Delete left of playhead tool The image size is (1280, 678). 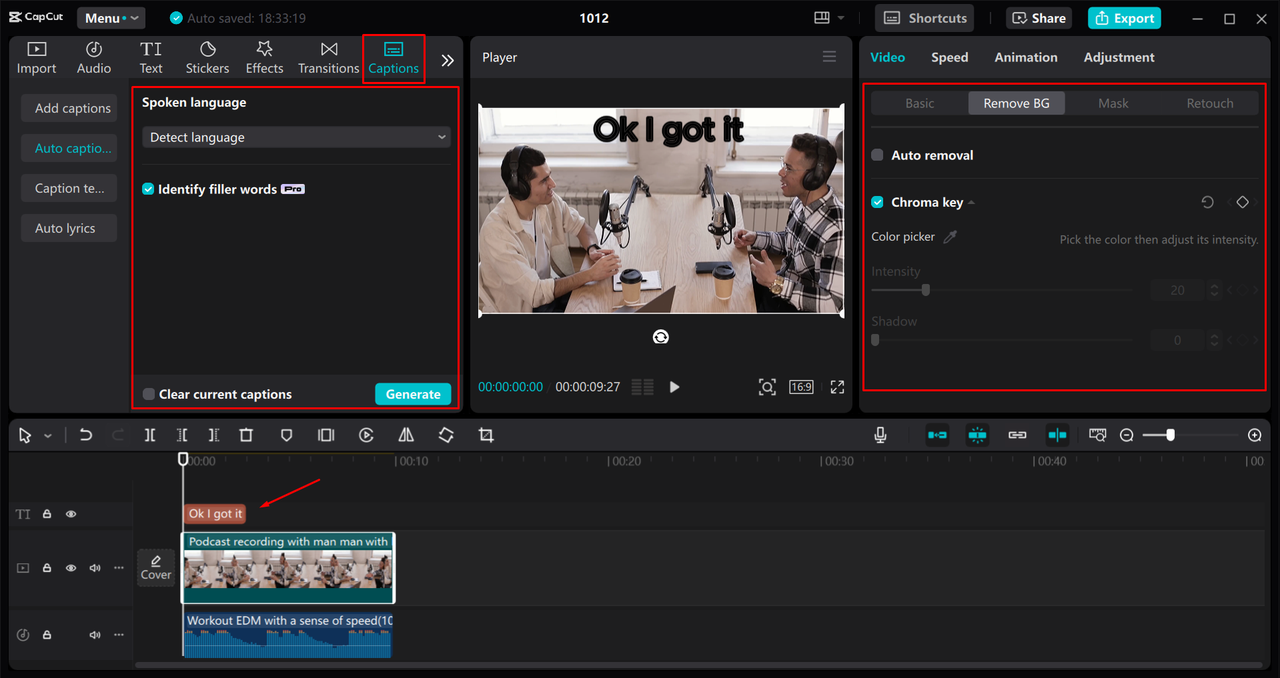(x=182, y=435)
